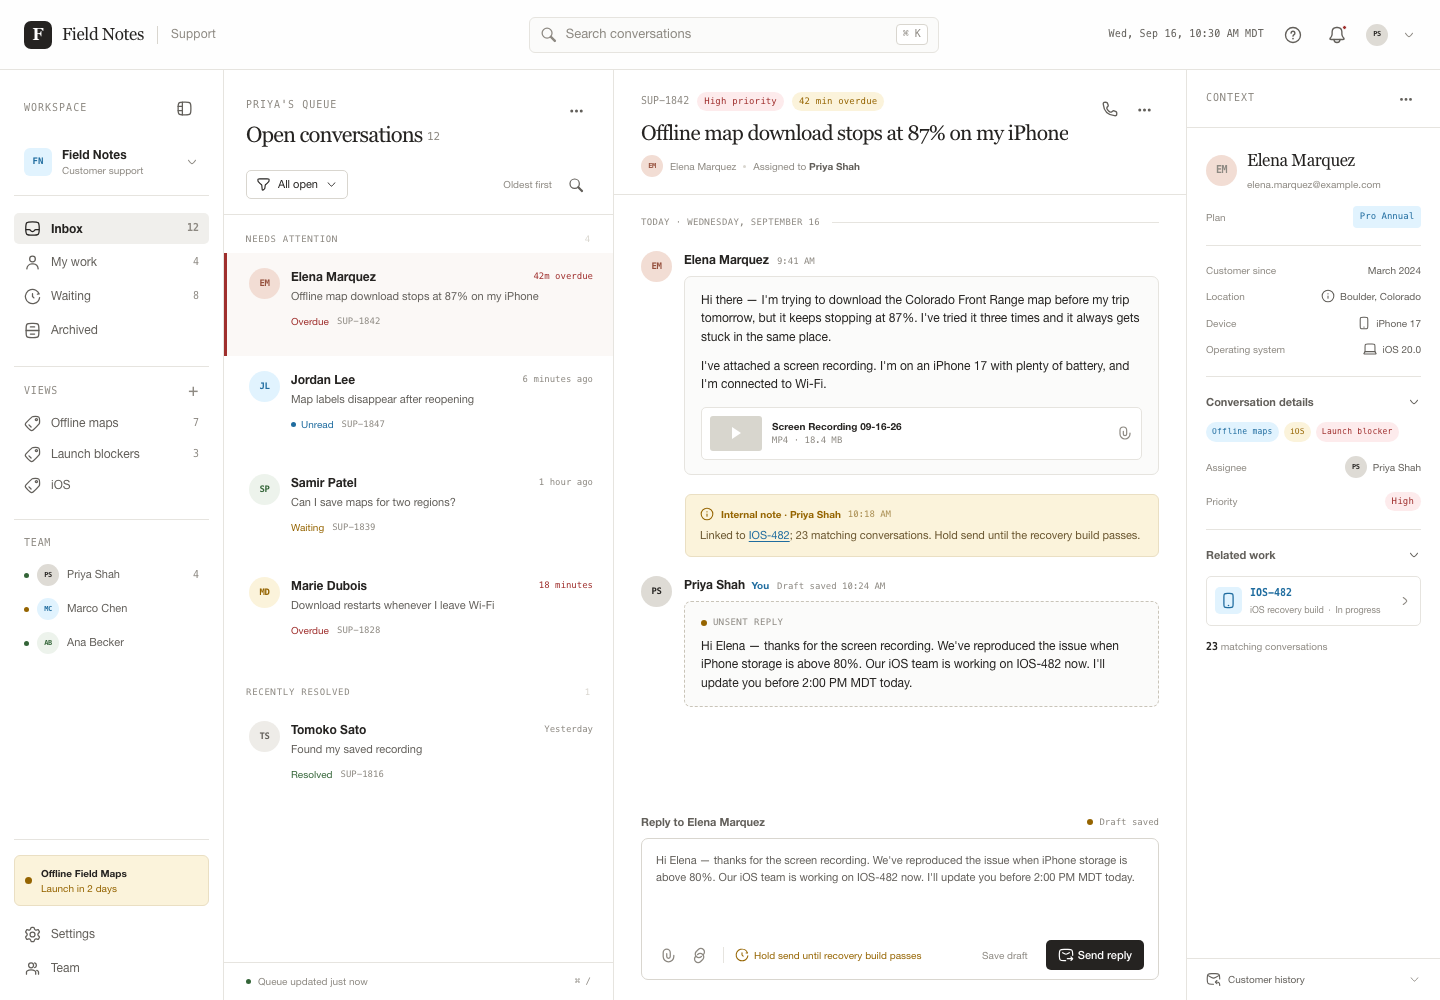The image size is (1440, 1000).
Task: Open the Archived folder
Action: [111, 330]
